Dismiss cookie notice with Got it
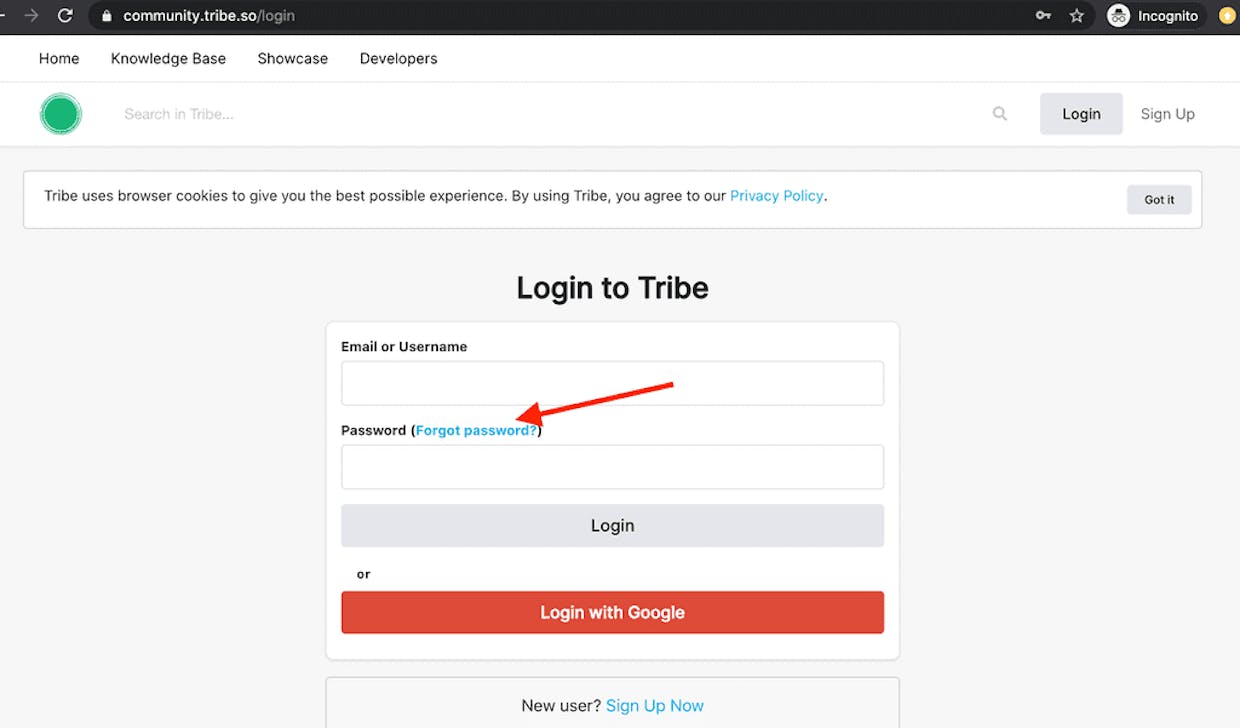The width and height of the screenshot is (1240, 728). [1159, 200]
